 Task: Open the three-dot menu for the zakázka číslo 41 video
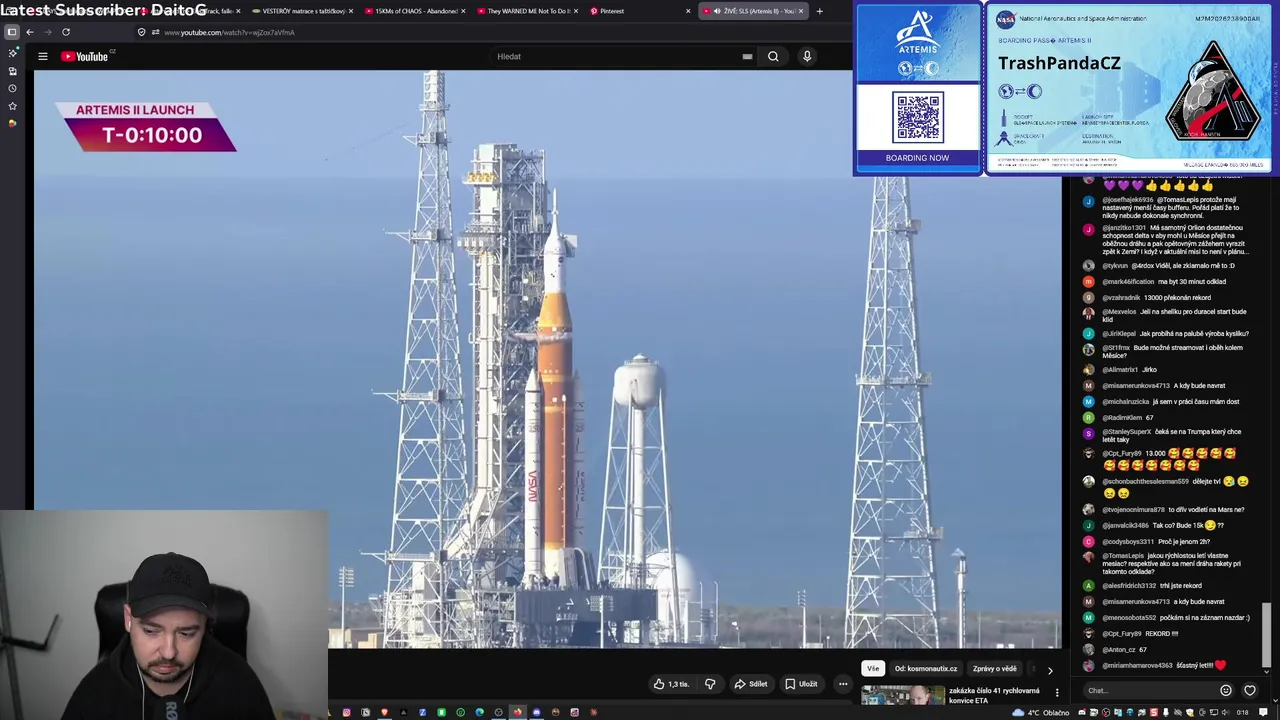point(1057,692)
